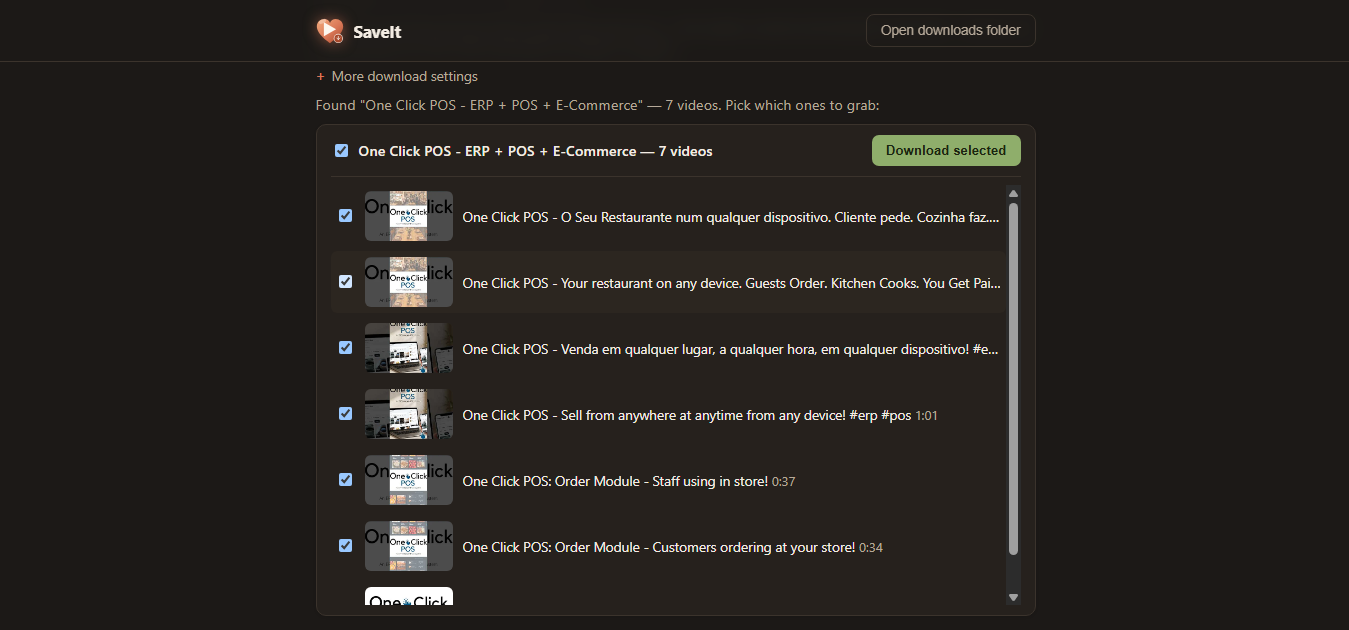Uncheck 'Sell from anywhere at anytime' checkbox

[346, 414]
